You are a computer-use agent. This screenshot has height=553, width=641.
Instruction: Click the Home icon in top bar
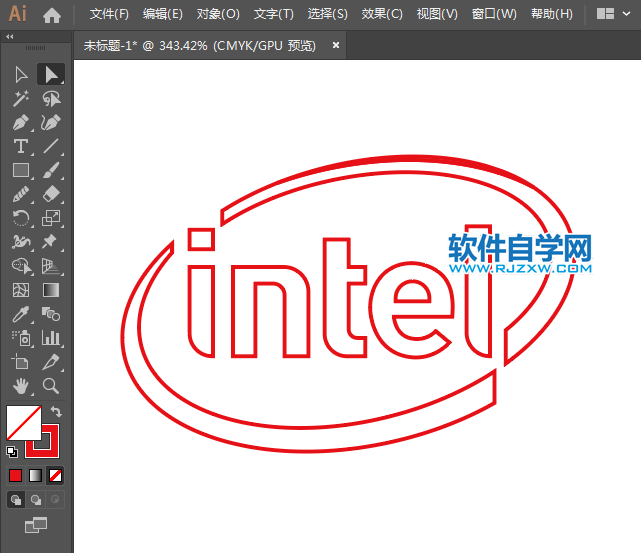[52, 15]
